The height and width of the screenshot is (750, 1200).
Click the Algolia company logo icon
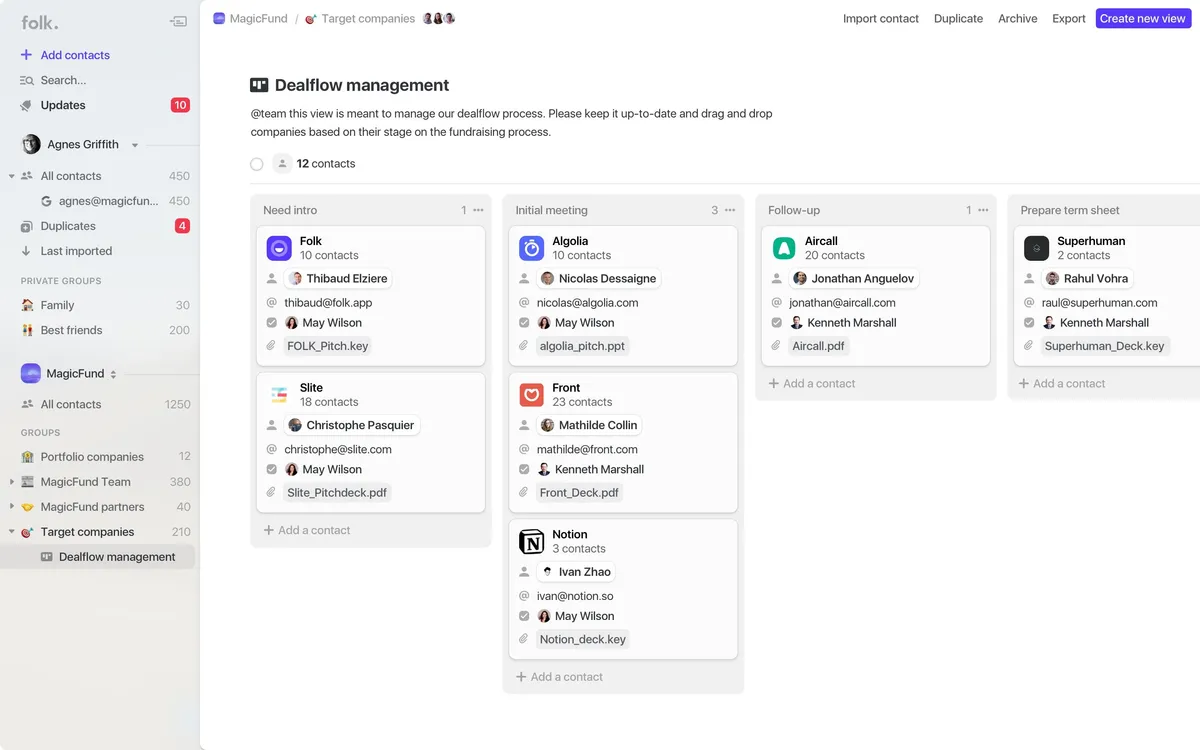tap(532, 248)
